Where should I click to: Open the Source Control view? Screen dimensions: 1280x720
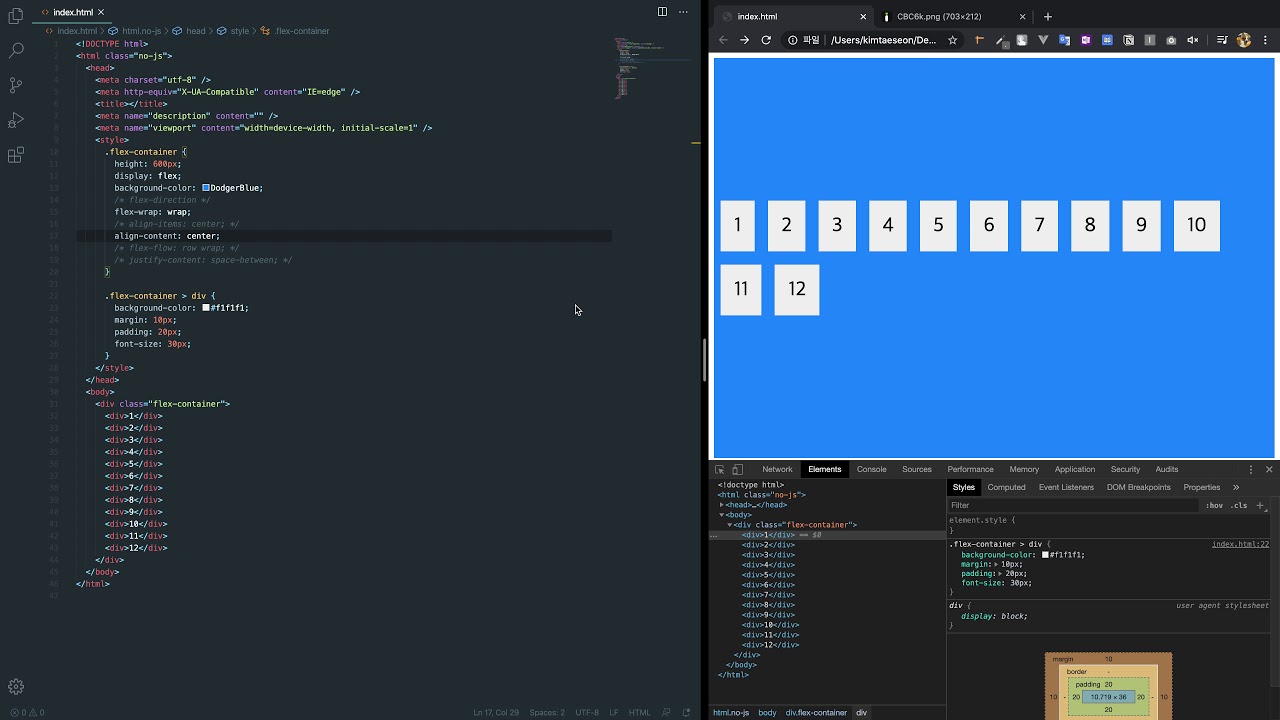click(16, 85)
